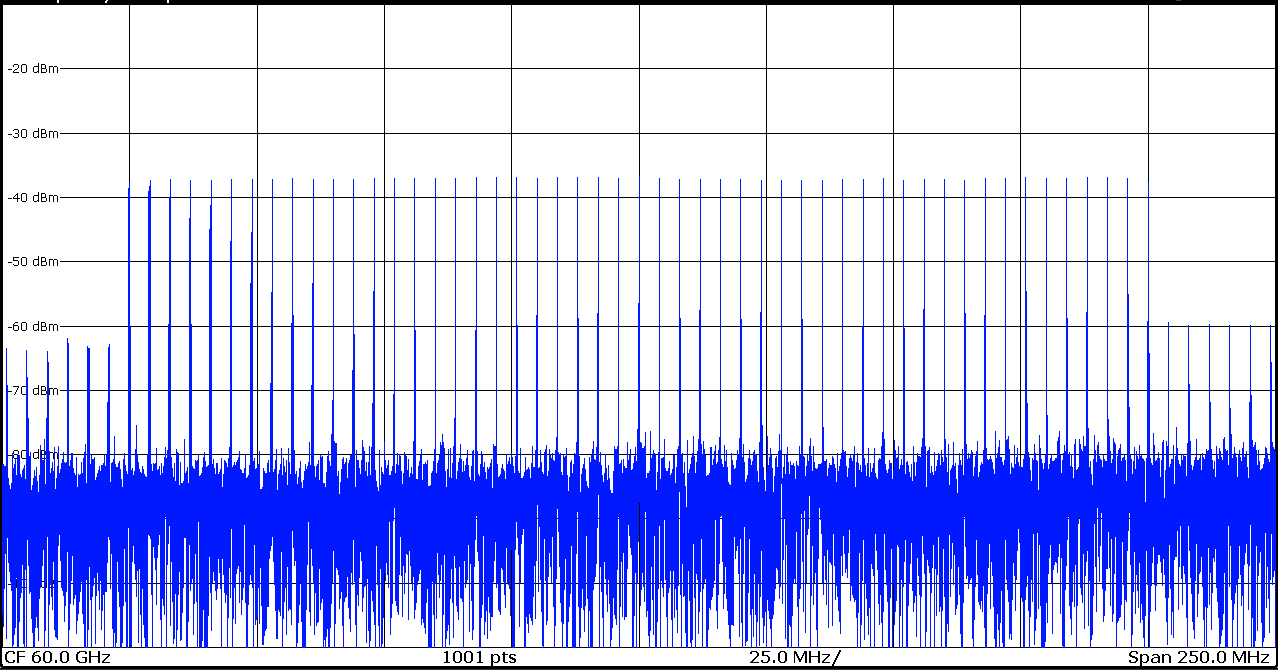Click the partially hidden -80 dBm axis label
Viewport: 1278px width, 670px height.
click(x=32, y=454)
